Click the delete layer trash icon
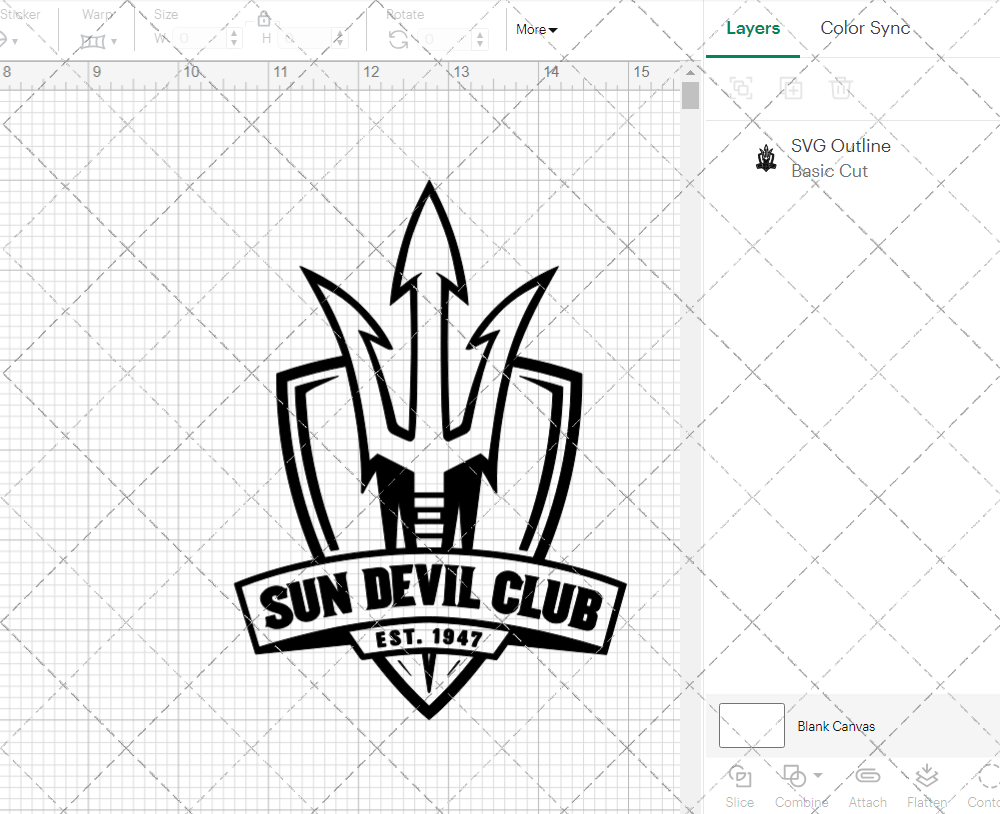Screen dimensions: 1000x814 pos(842,88)
